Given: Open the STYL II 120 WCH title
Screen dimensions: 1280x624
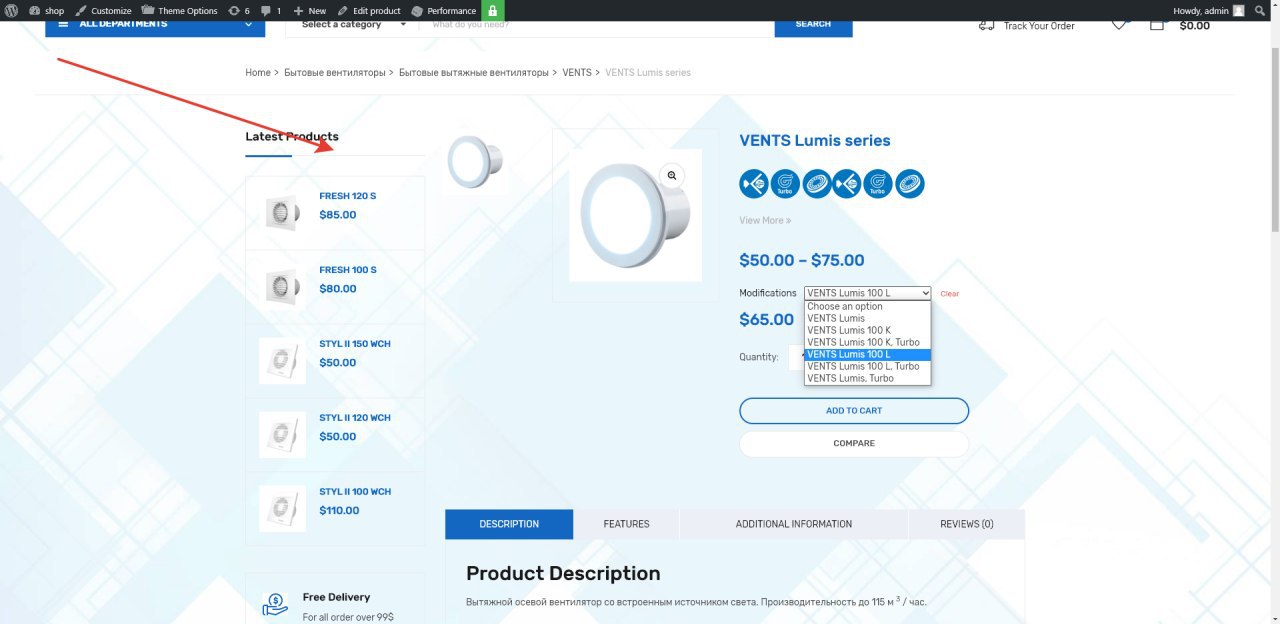Looking at the screenshot, I should 355,418.
